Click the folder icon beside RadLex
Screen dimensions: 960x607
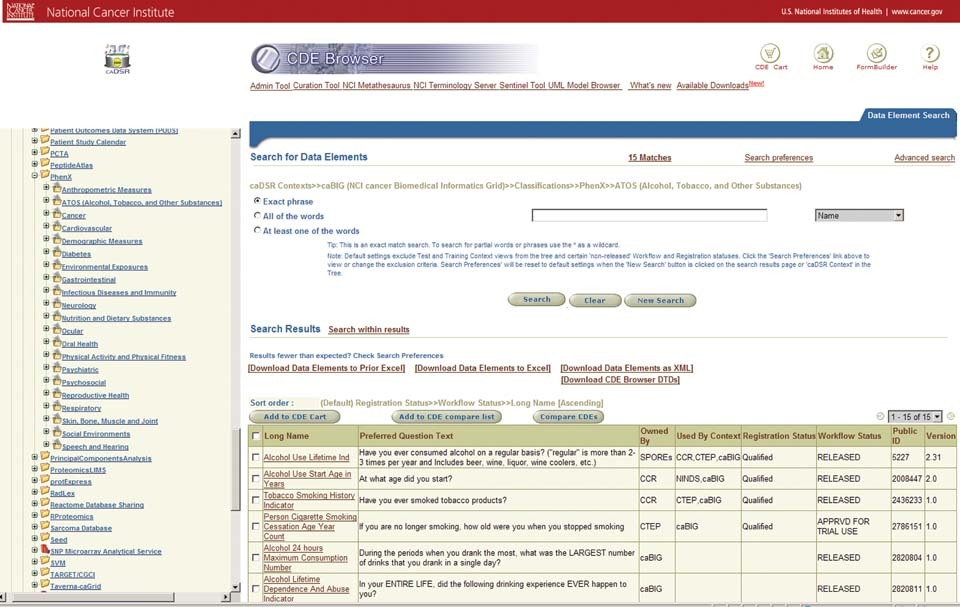(x=45, y=492)
